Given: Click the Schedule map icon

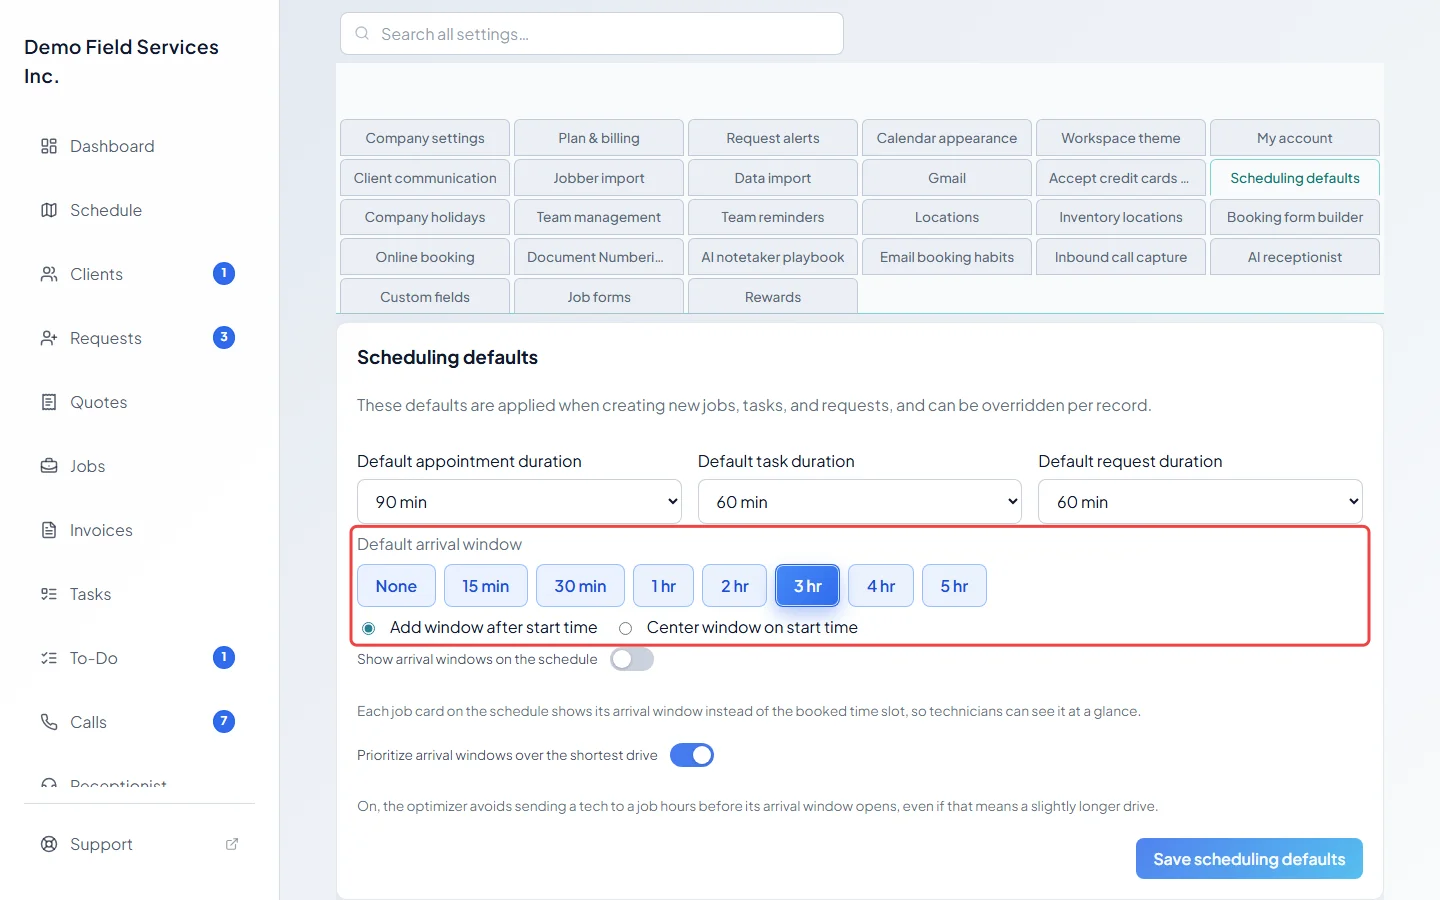Looking at the screenshot, I should [x=49, y=210].
